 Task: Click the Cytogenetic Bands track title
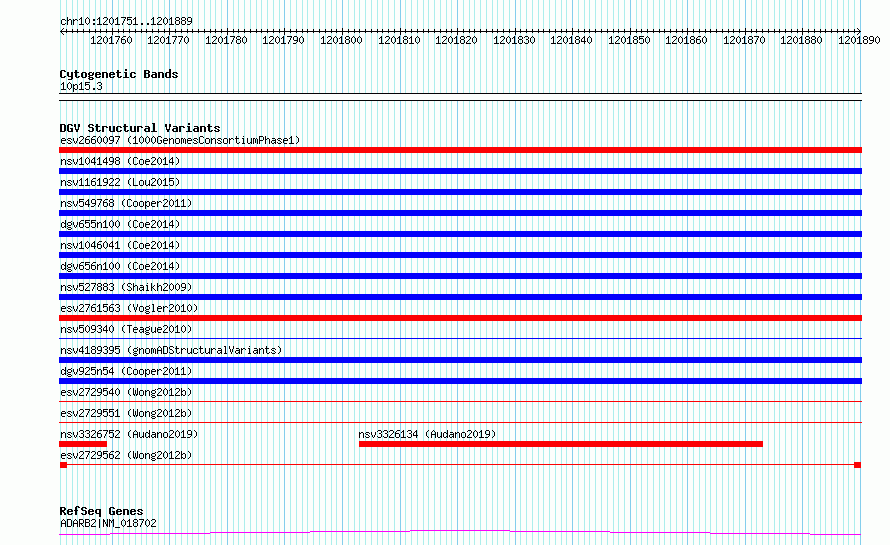(119, 74)
